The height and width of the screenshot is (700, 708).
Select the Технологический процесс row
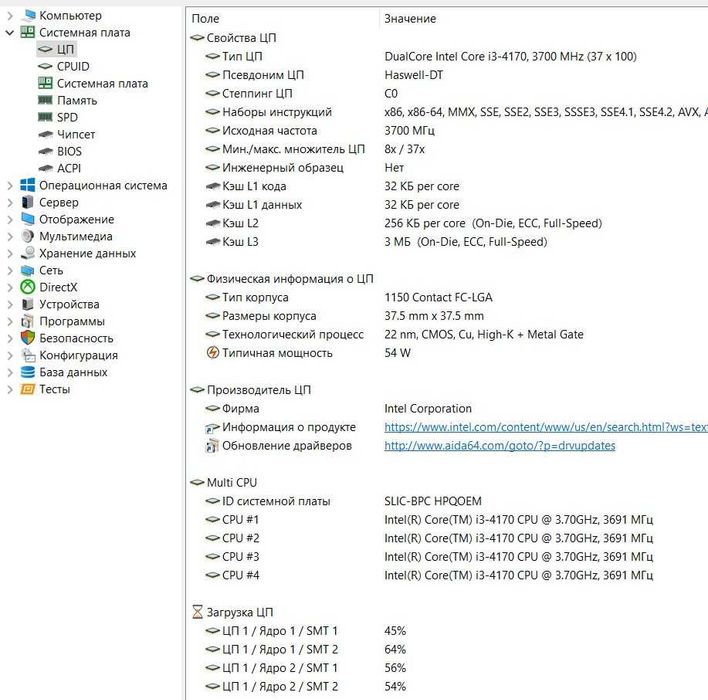[449, 334]
